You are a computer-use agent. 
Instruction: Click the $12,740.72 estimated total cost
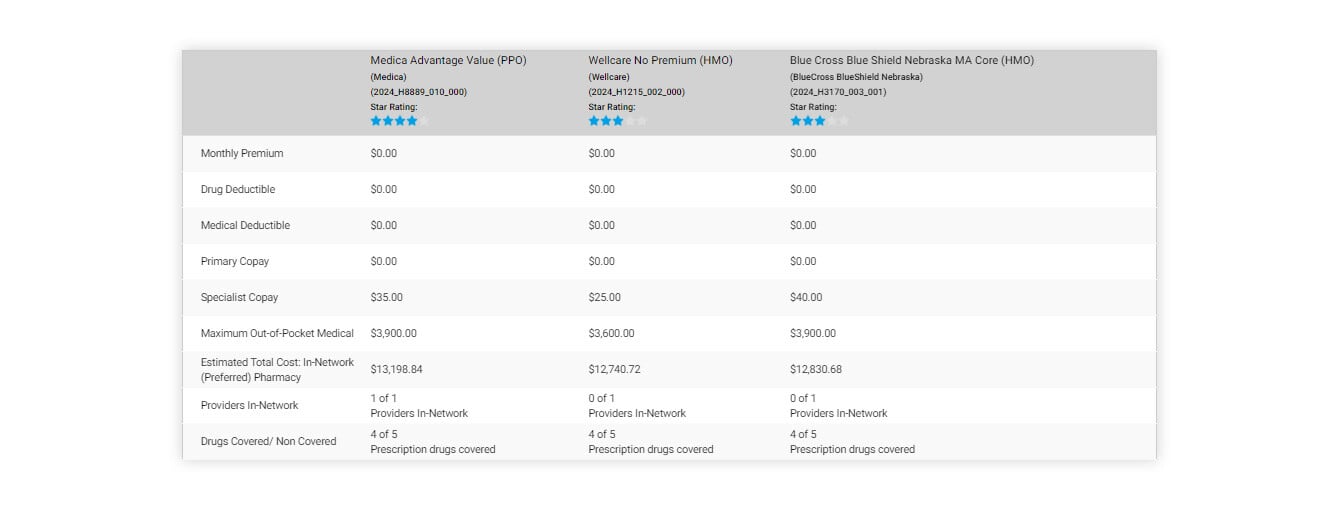(x=615, y=369)
